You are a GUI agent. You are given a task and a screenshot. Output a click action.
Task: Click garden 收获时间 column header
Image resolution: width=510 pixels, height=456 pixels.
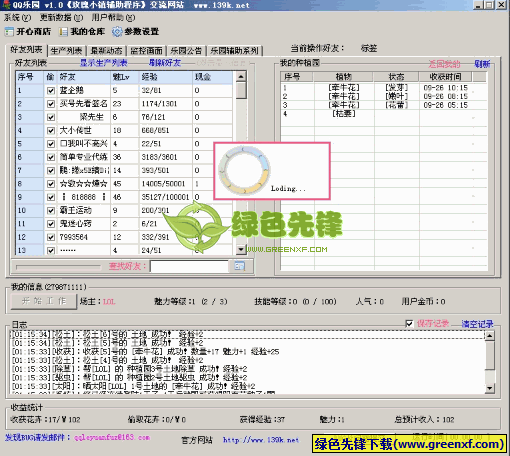(x=445, y=77)
